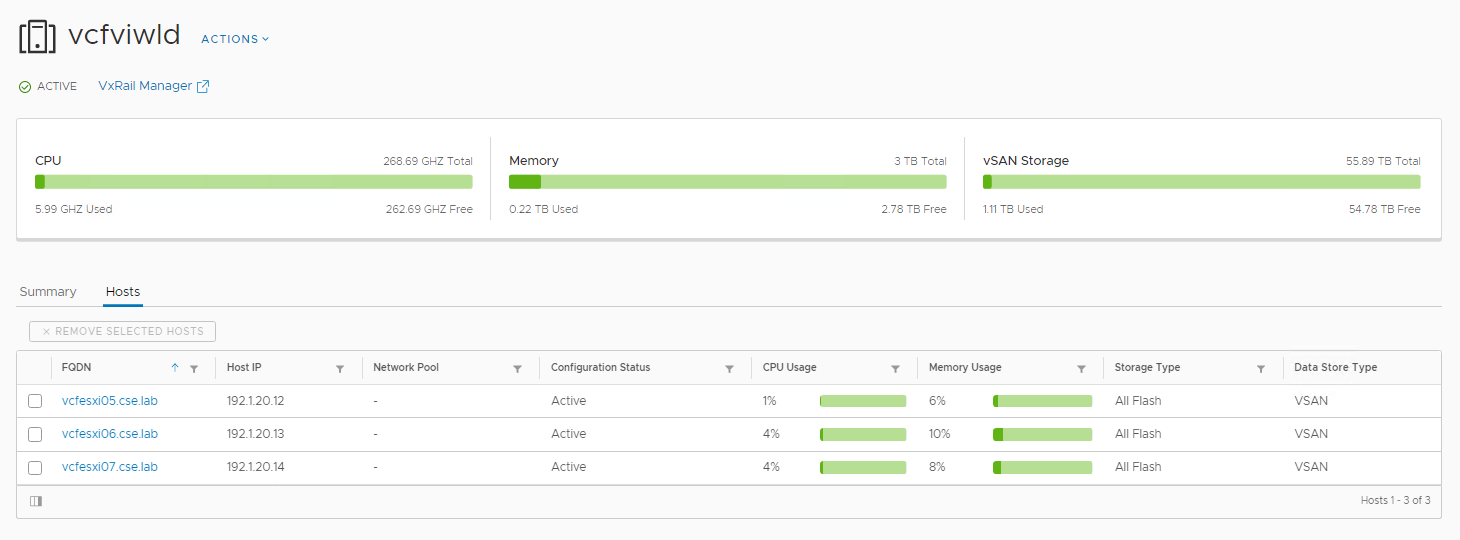Toggle column visibility icon in table footer
The height and width of the screenshot is (540, 1460).
coord(36,501)
